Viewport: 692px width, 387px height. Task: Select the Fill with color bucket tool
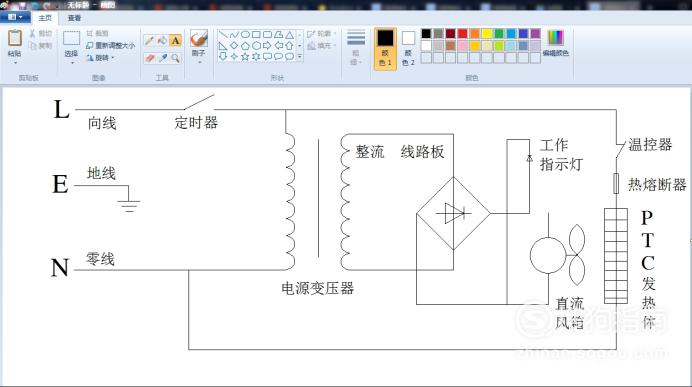[162, 41]
